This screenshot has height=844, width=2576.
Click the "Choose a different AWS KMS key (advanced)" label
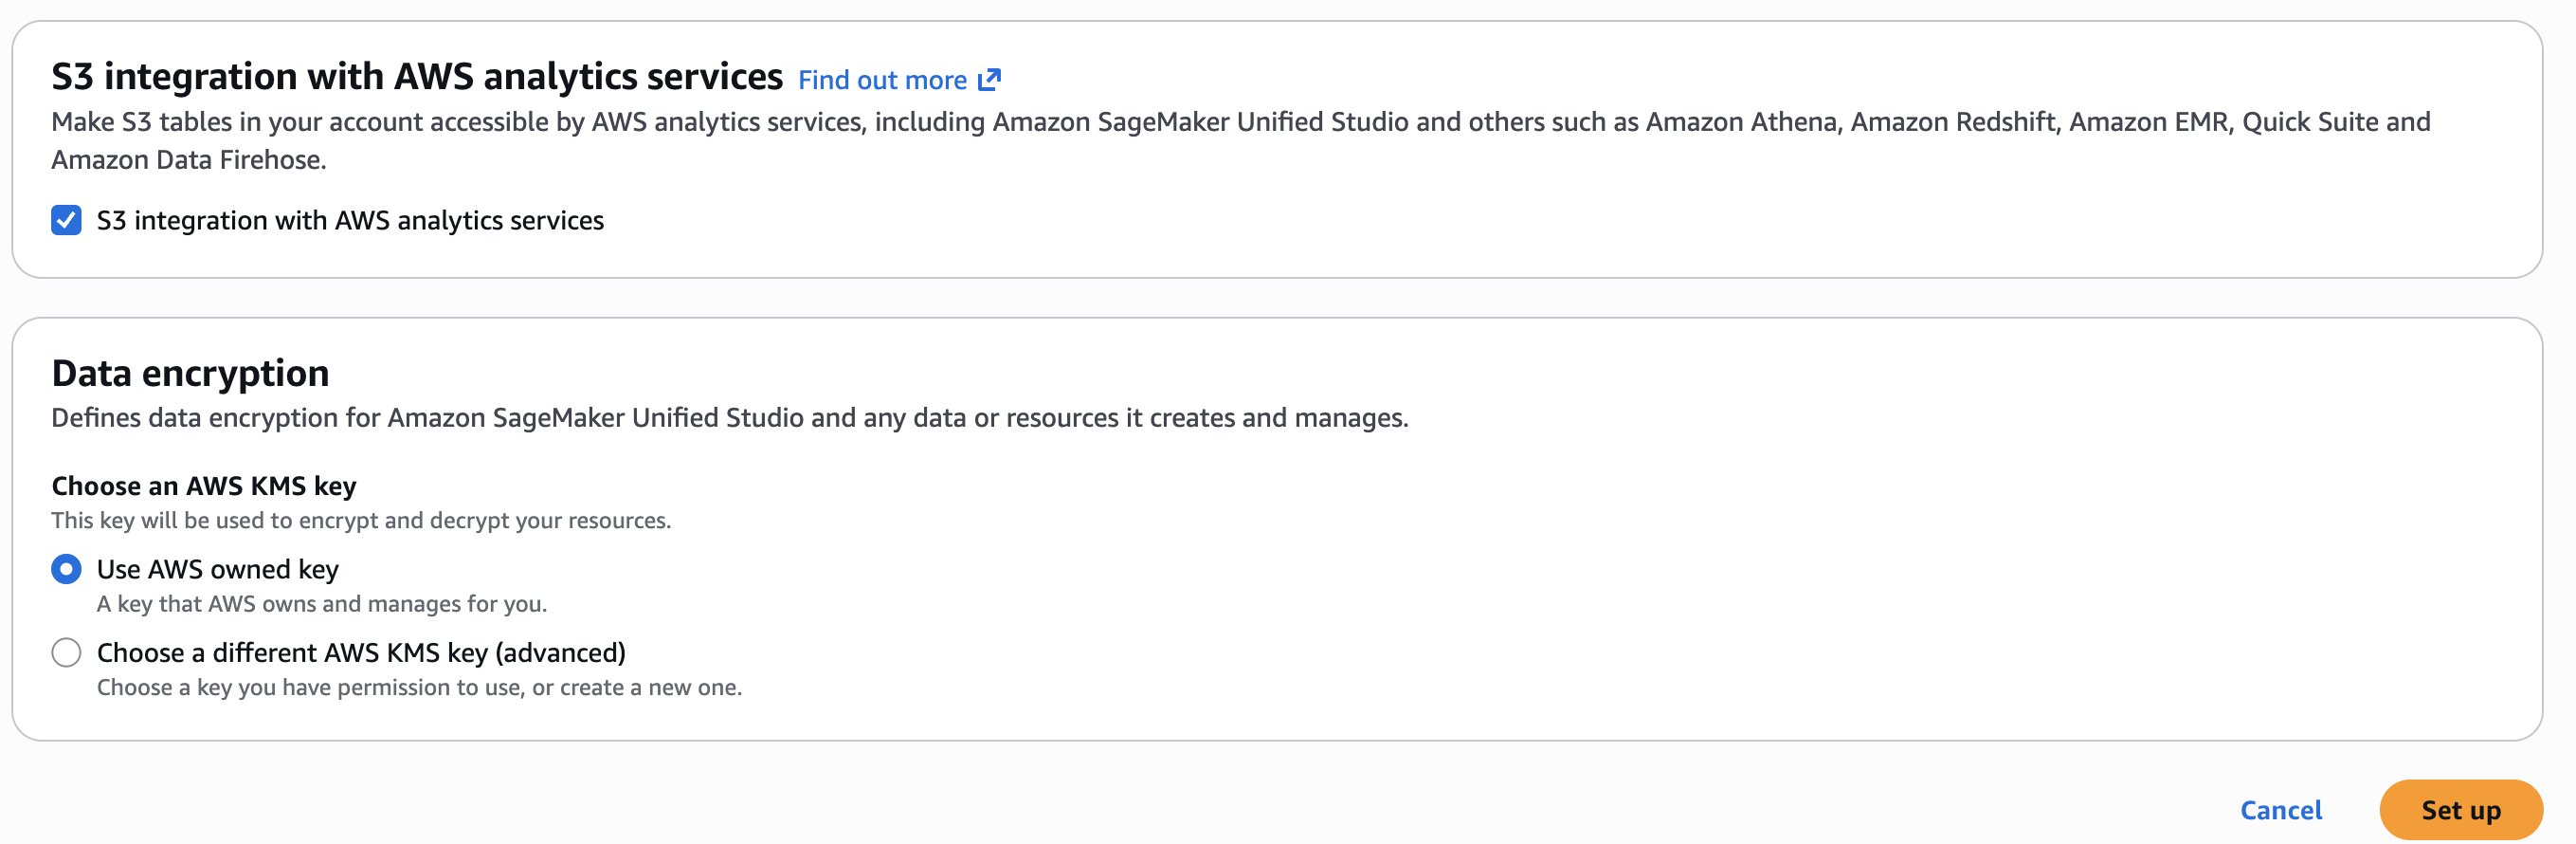coord(361,652)
